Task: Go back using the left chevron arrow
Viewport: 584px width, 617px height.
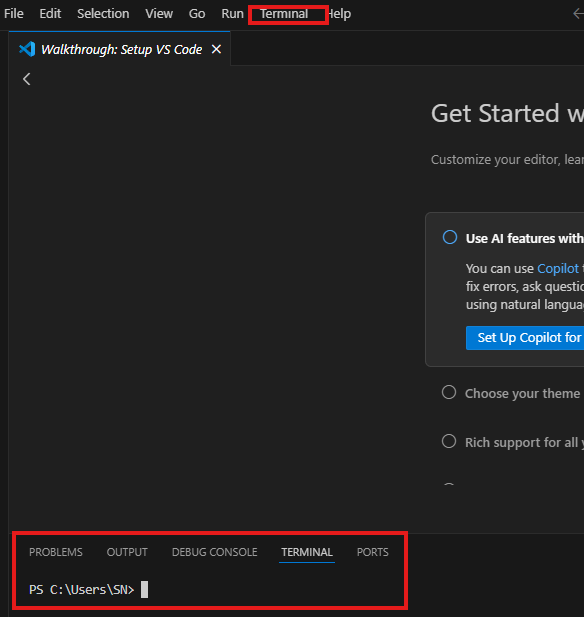Action: tap(26, 79)
